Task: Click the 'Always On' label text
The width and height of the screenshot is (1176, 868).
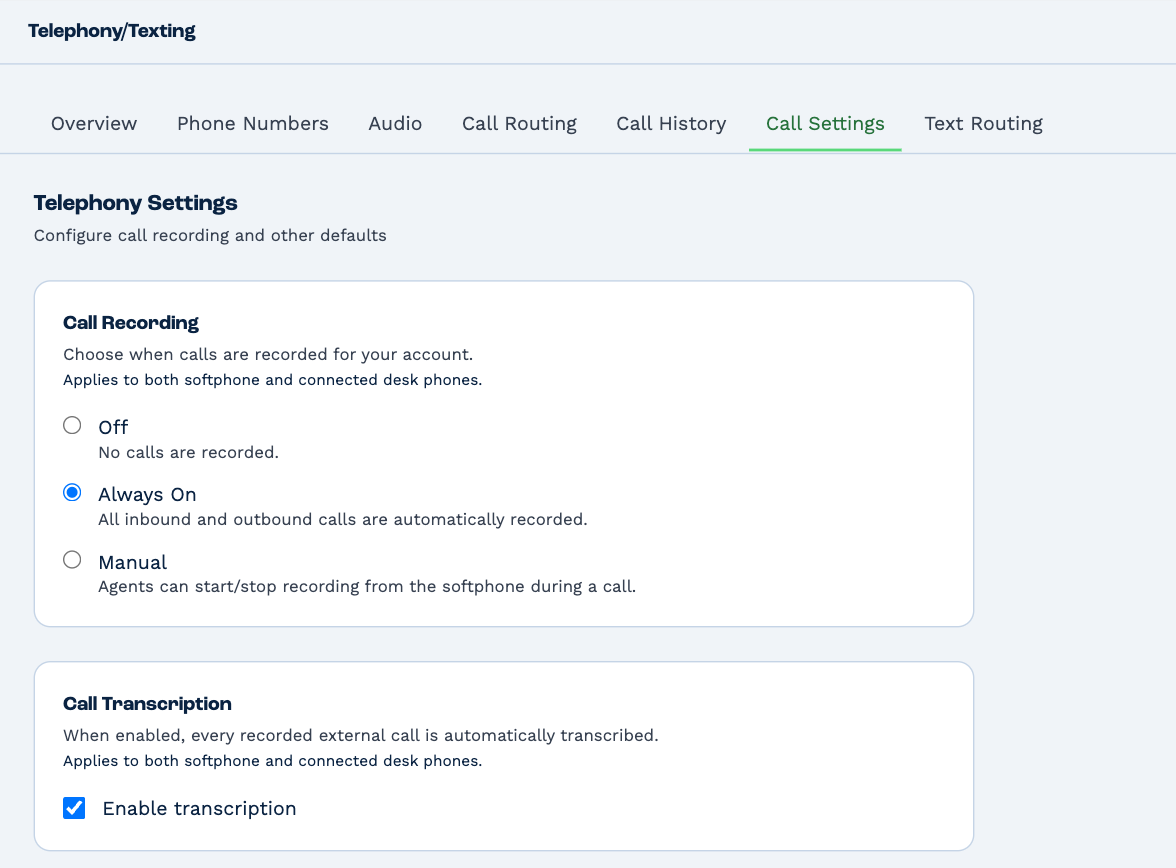Action: click(x=147, y=494)
